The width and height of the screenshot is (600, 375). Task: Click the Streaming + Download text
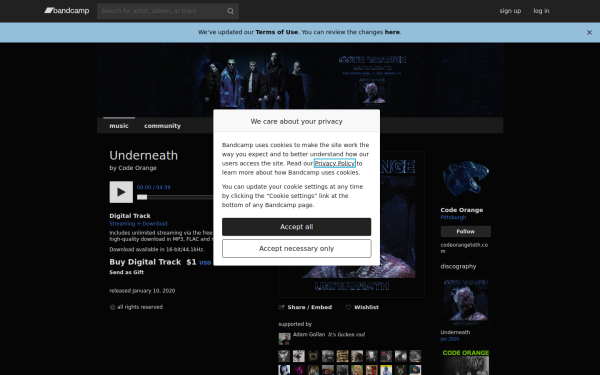(138, 224)
